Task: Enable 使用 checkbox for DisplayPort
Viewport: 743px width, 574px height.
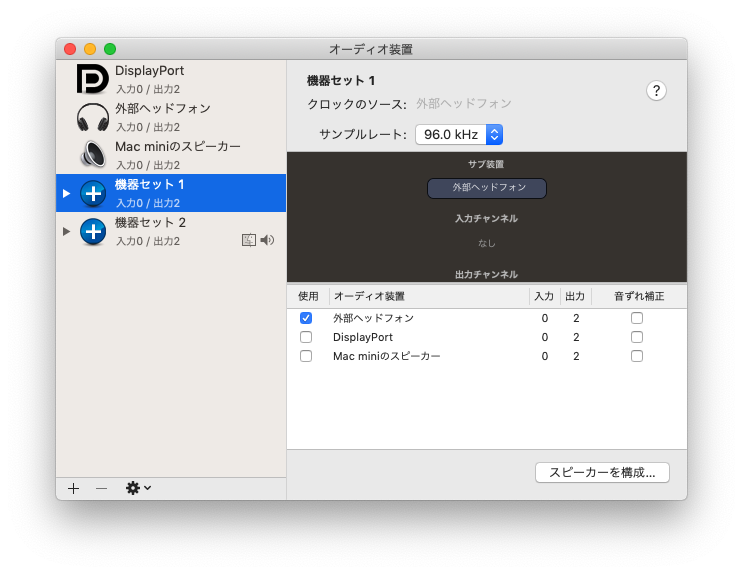Action: click(306, 337)
